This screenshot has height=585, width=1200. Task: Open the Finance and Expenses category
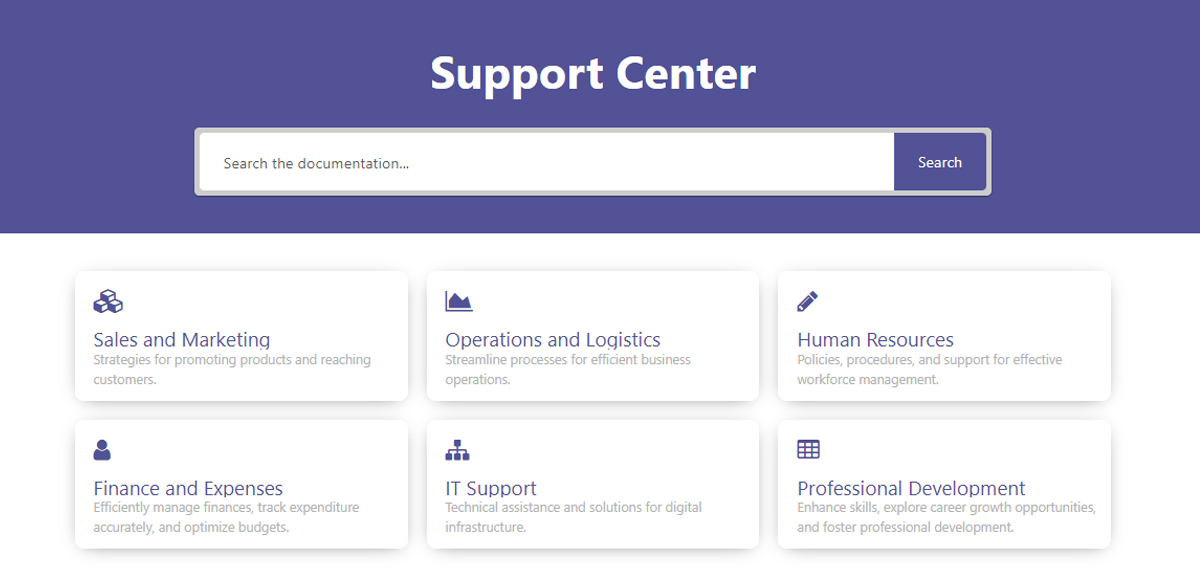pyautogui.click(x=188, y=489)
